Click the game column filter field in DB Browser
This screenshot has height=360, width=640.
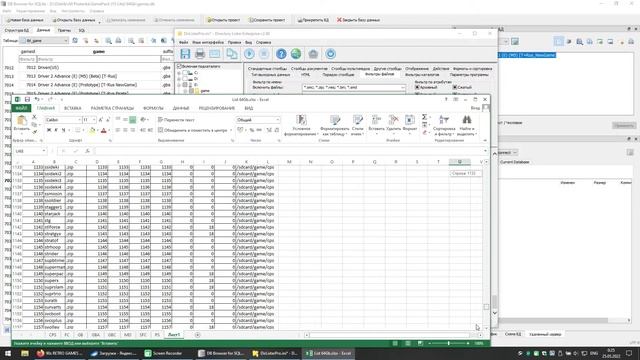(x=98, y=59)
